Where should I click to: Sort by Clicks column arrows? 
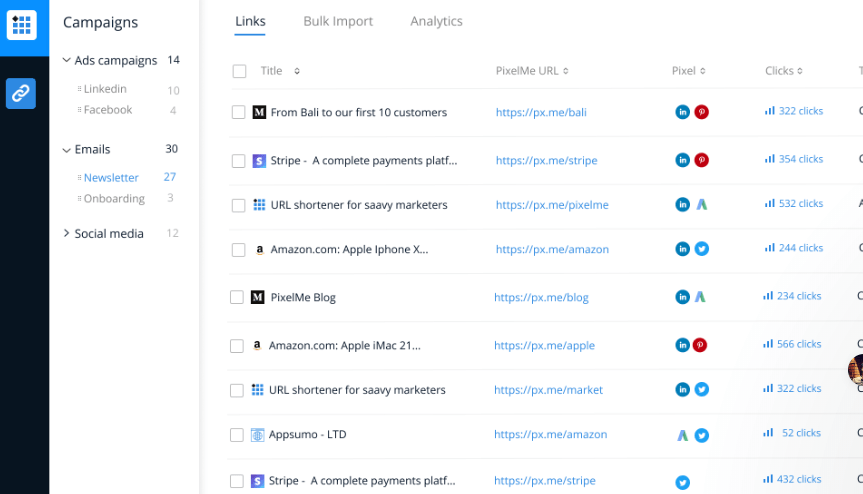point(800,71)
